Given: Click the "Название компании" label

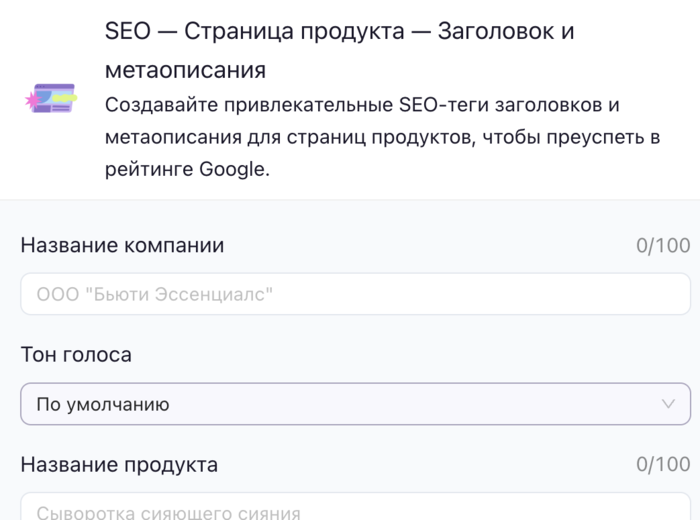Looking at the screenshot, I should (122, 245).
